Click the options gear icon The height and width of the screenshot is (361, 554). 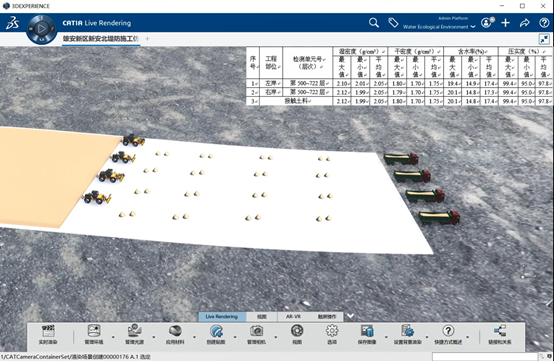pos(332,331)
